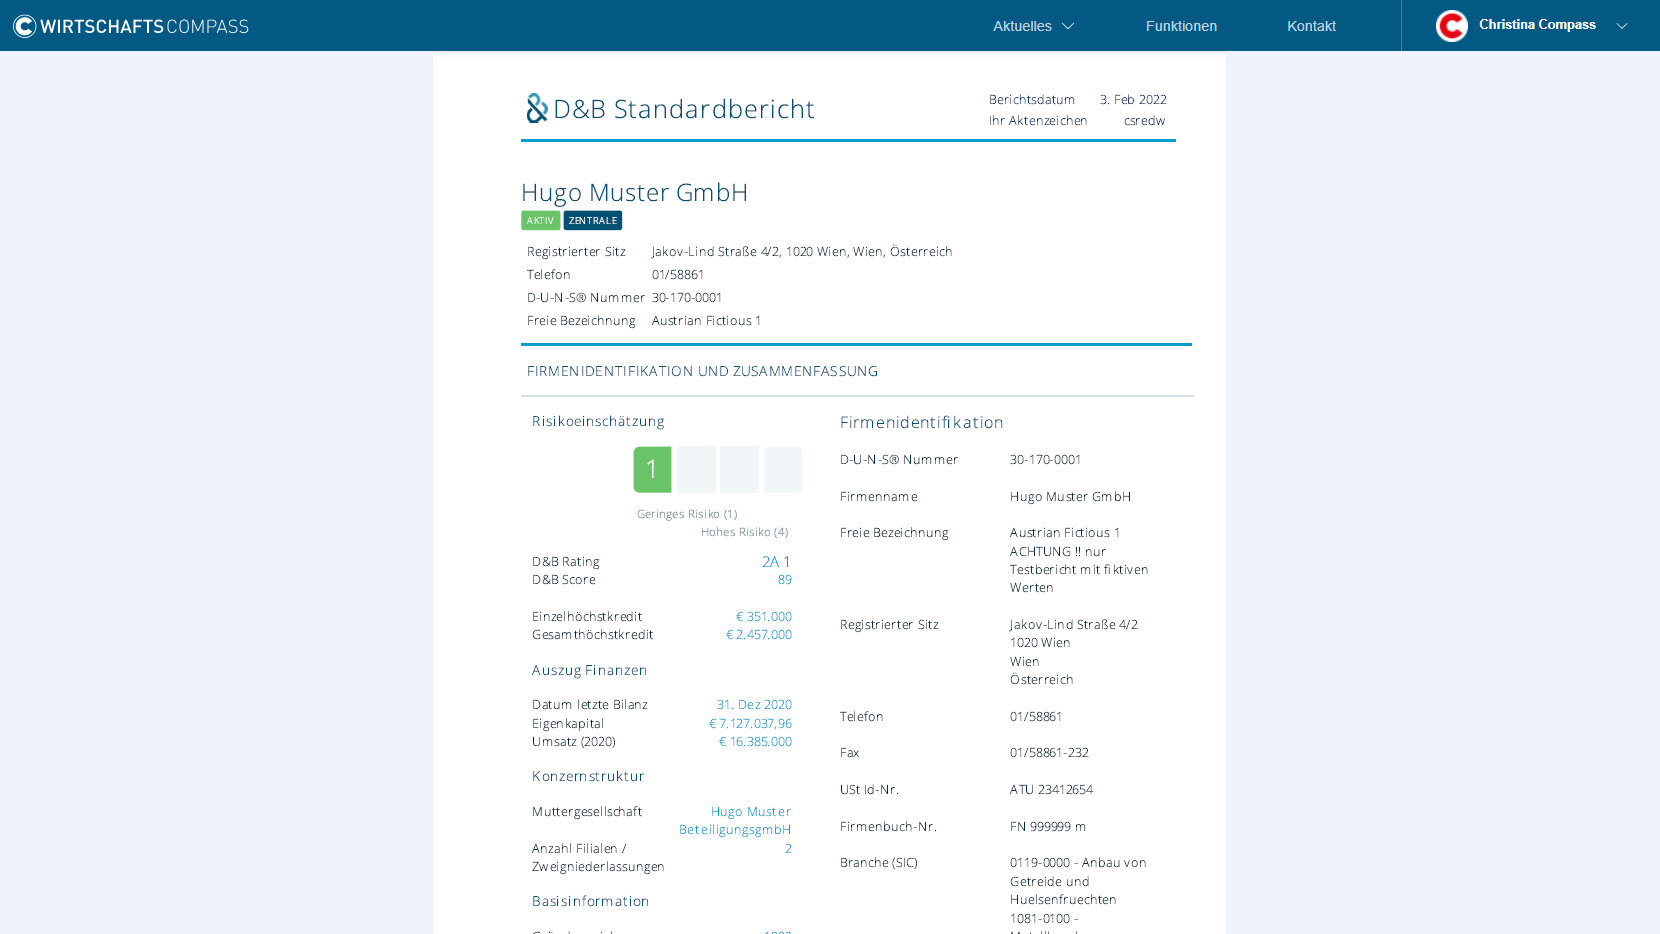Click the D&B Rating value 2A 1
Screen dimensions: 1660x934
776,562
